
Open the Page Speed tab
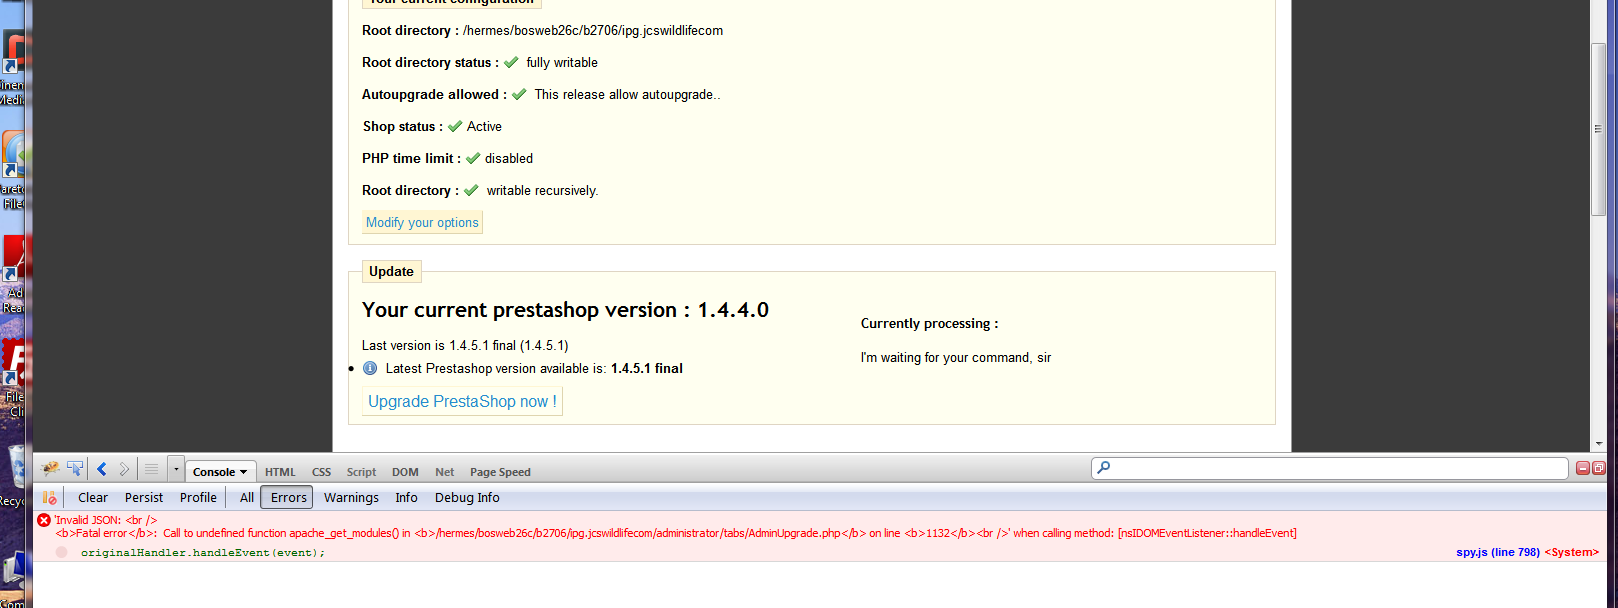(500, 472)
